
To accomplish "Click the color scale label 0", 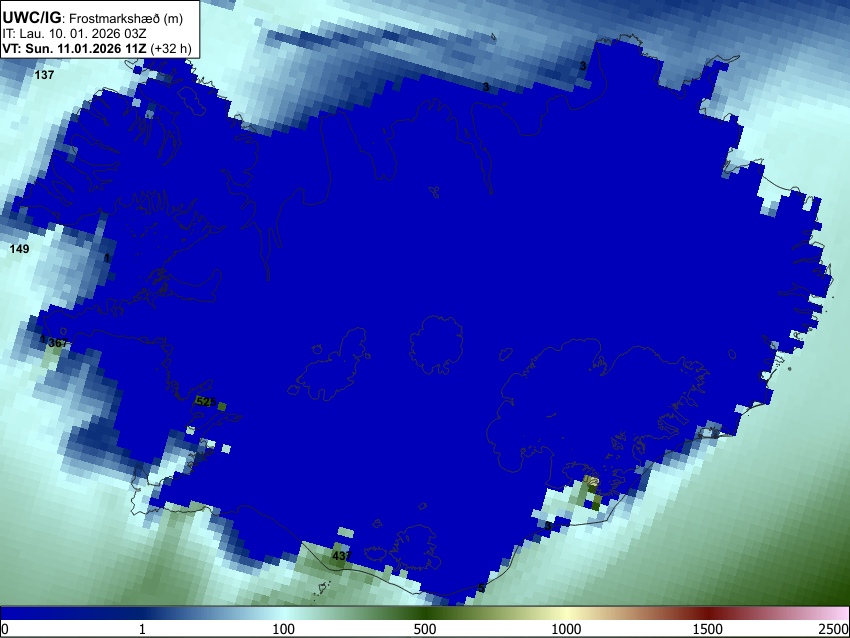I will click(x=5, y=629).
